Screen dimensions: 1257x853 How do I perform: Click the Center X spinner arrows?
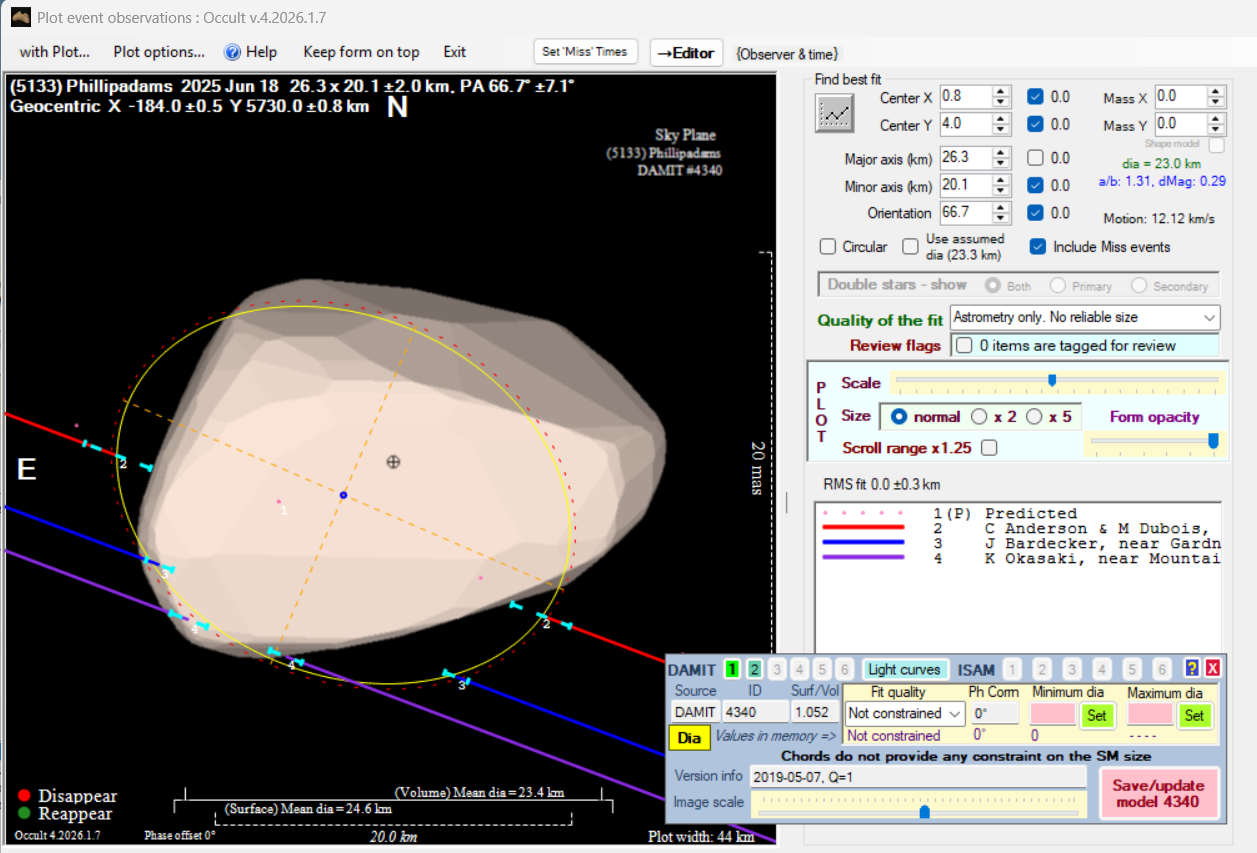[1001, 97]
